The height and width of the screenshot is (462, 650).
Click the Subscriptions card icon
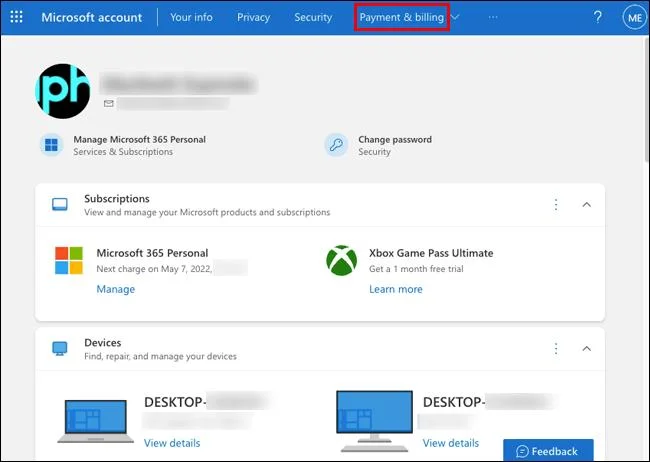tap(60, 204)
